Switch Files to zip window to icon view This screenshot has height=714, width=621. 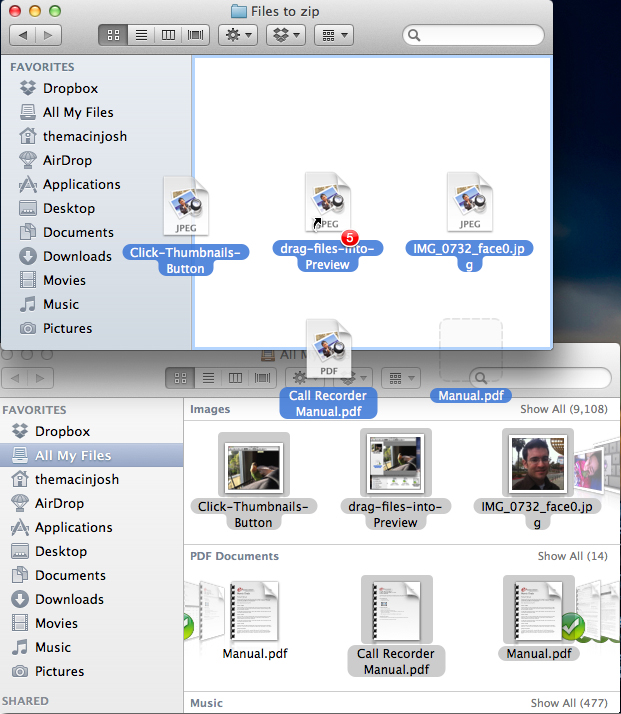click(113, 35)
